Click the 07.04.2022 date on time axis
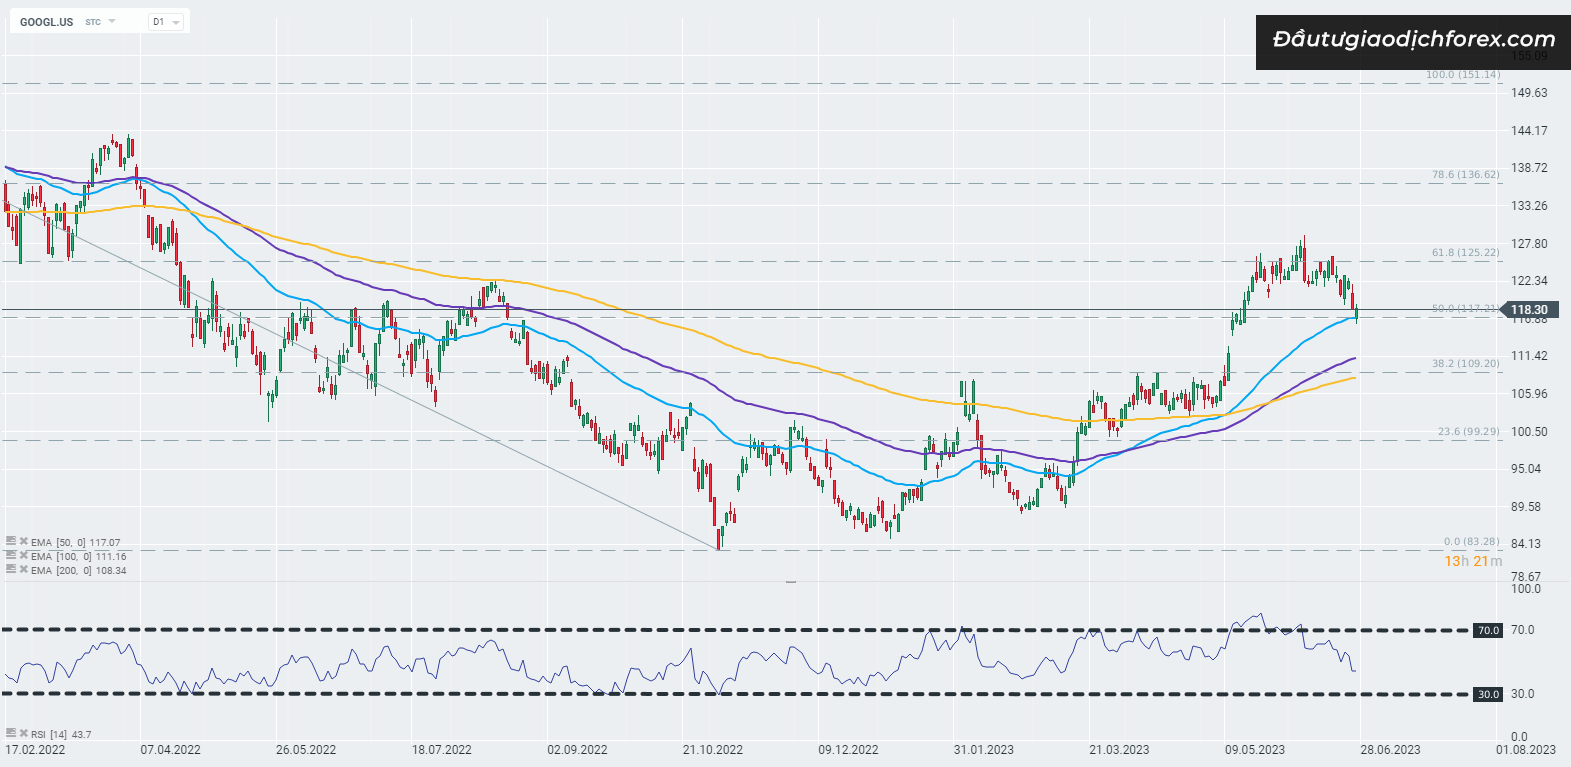This screenshot has width=1571, height=767. pos(170,750)
